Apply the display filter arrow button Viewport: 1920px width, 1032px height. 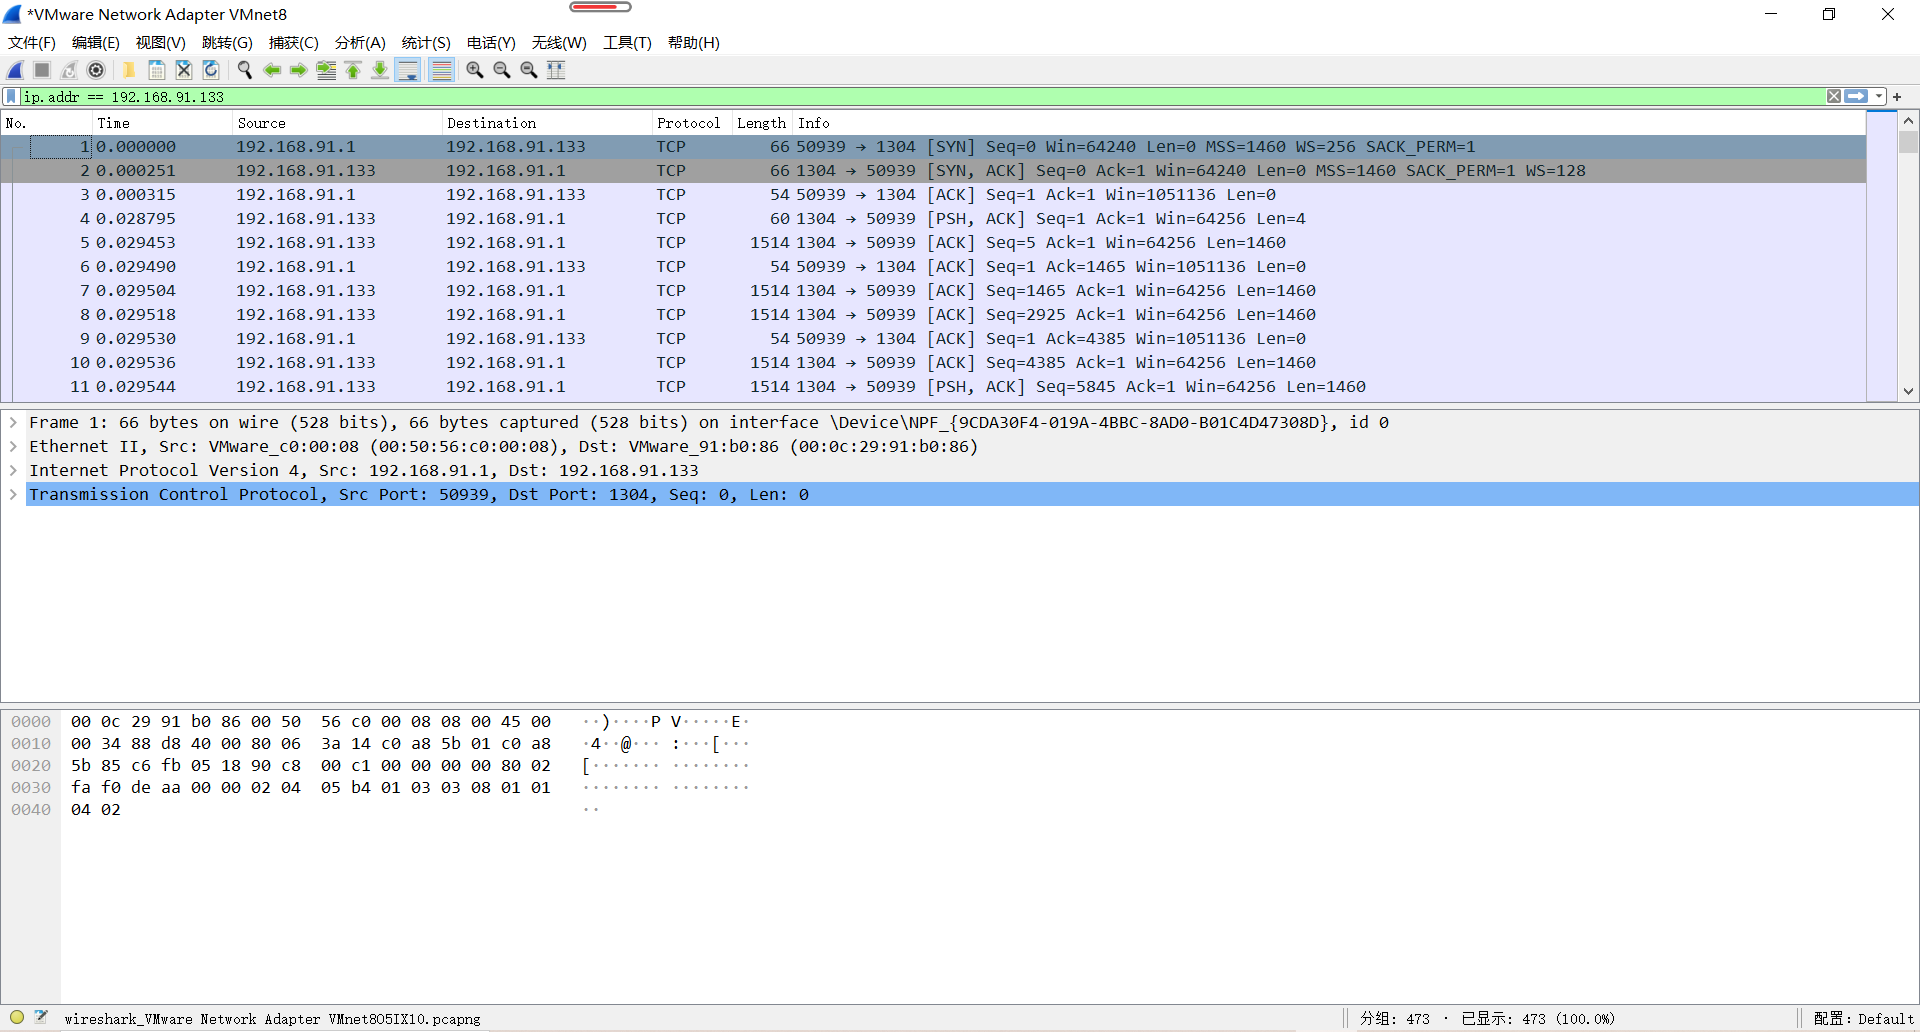coord(1856,96)
